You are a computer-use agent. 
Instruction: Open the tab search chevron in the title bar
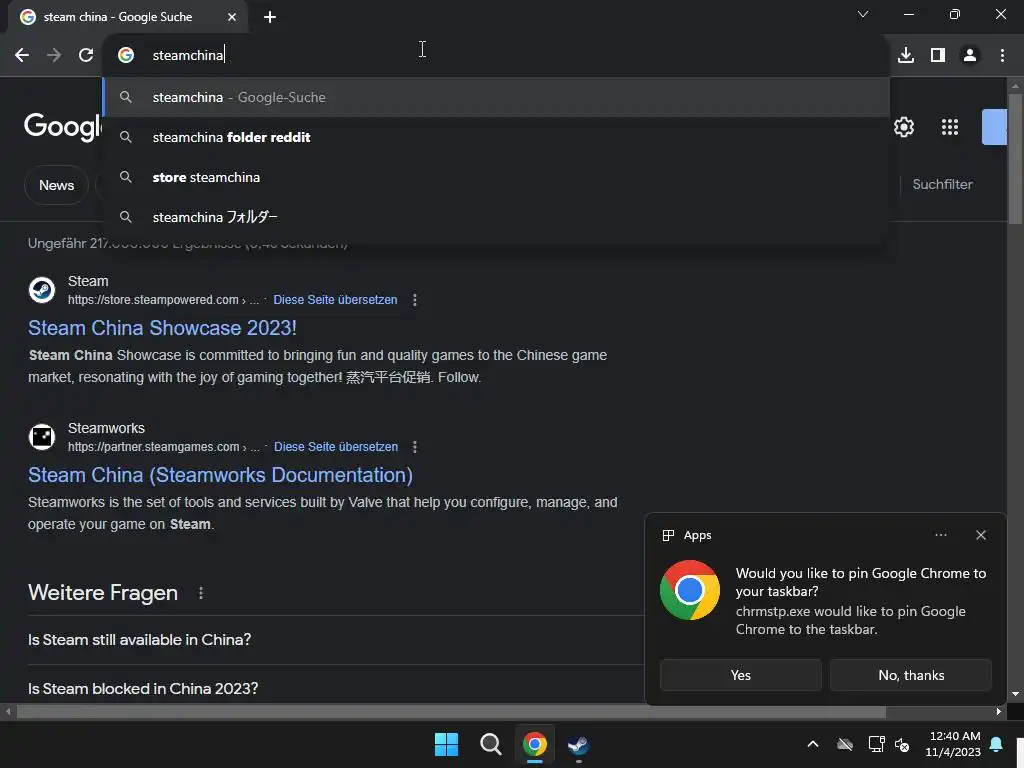(x=863, y=14)
